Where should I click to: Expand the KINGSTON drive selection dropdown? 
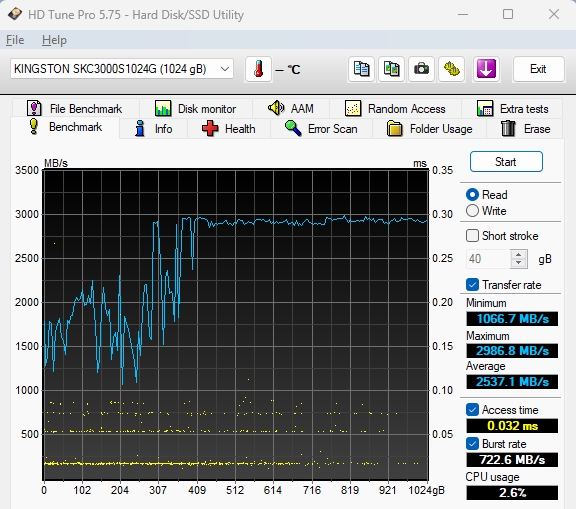click(x=225, y=69)
